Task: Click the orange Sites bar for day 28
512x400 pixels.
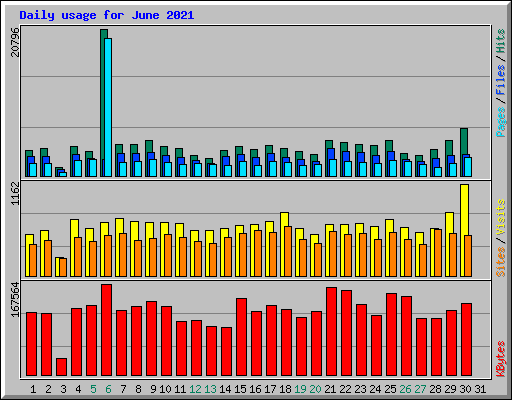Action: coord(438,253)
